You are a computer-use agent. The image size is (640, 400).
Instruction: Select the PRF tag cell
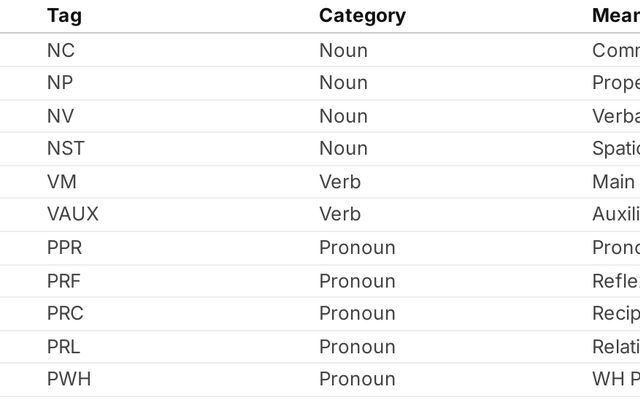(65, 280)
